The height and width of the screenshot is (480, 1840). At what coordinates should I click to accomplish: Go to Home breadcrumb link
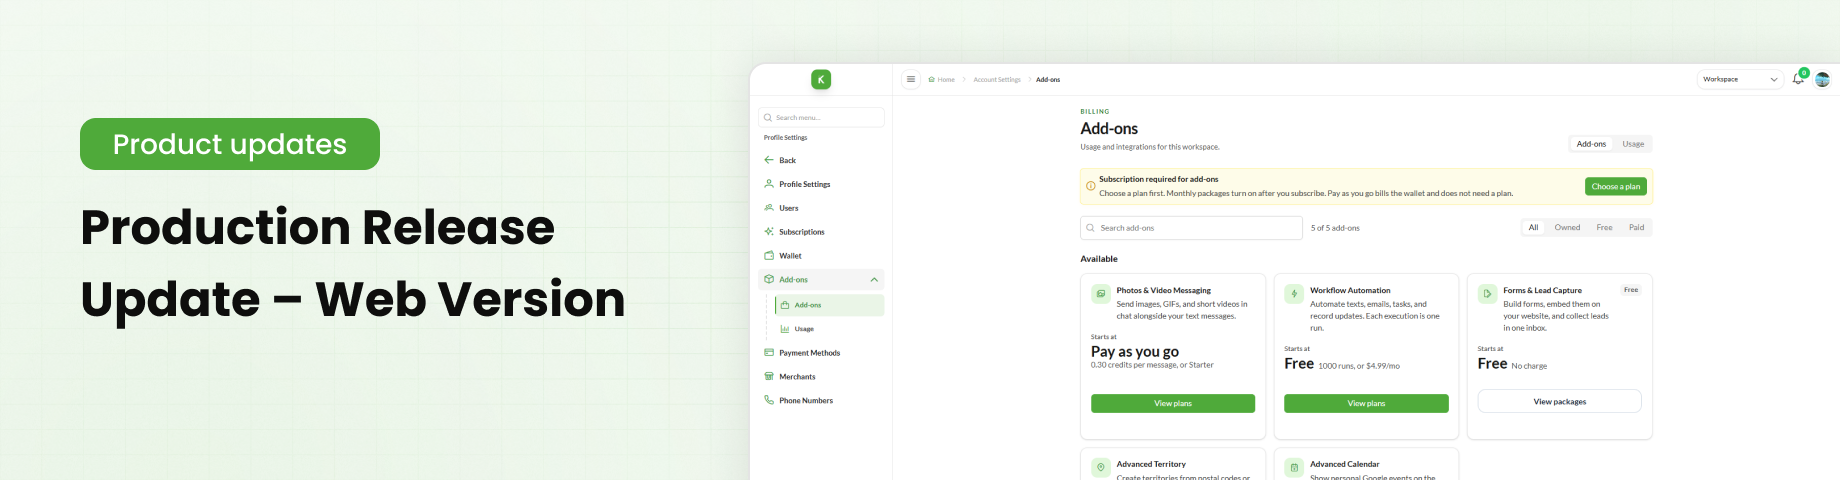point(946,80)
